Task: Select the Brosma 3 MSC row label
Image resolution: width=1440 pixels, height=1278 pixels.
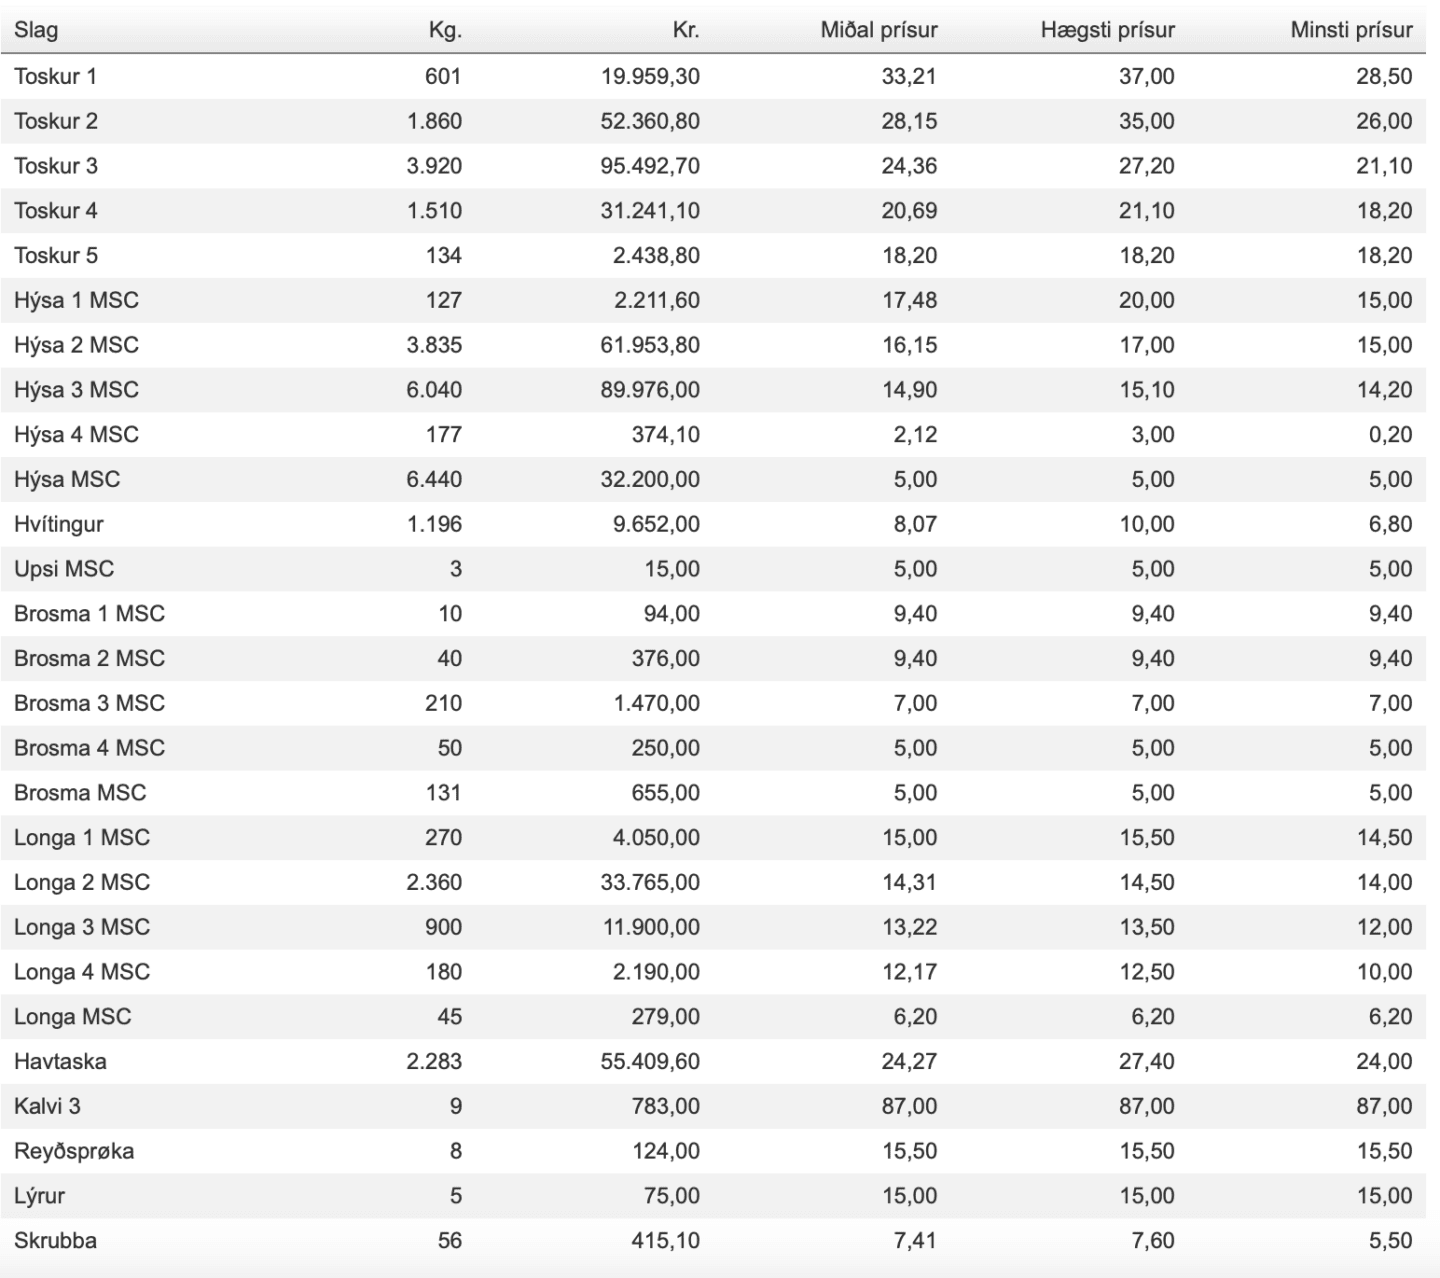Action: pos(89,703)
